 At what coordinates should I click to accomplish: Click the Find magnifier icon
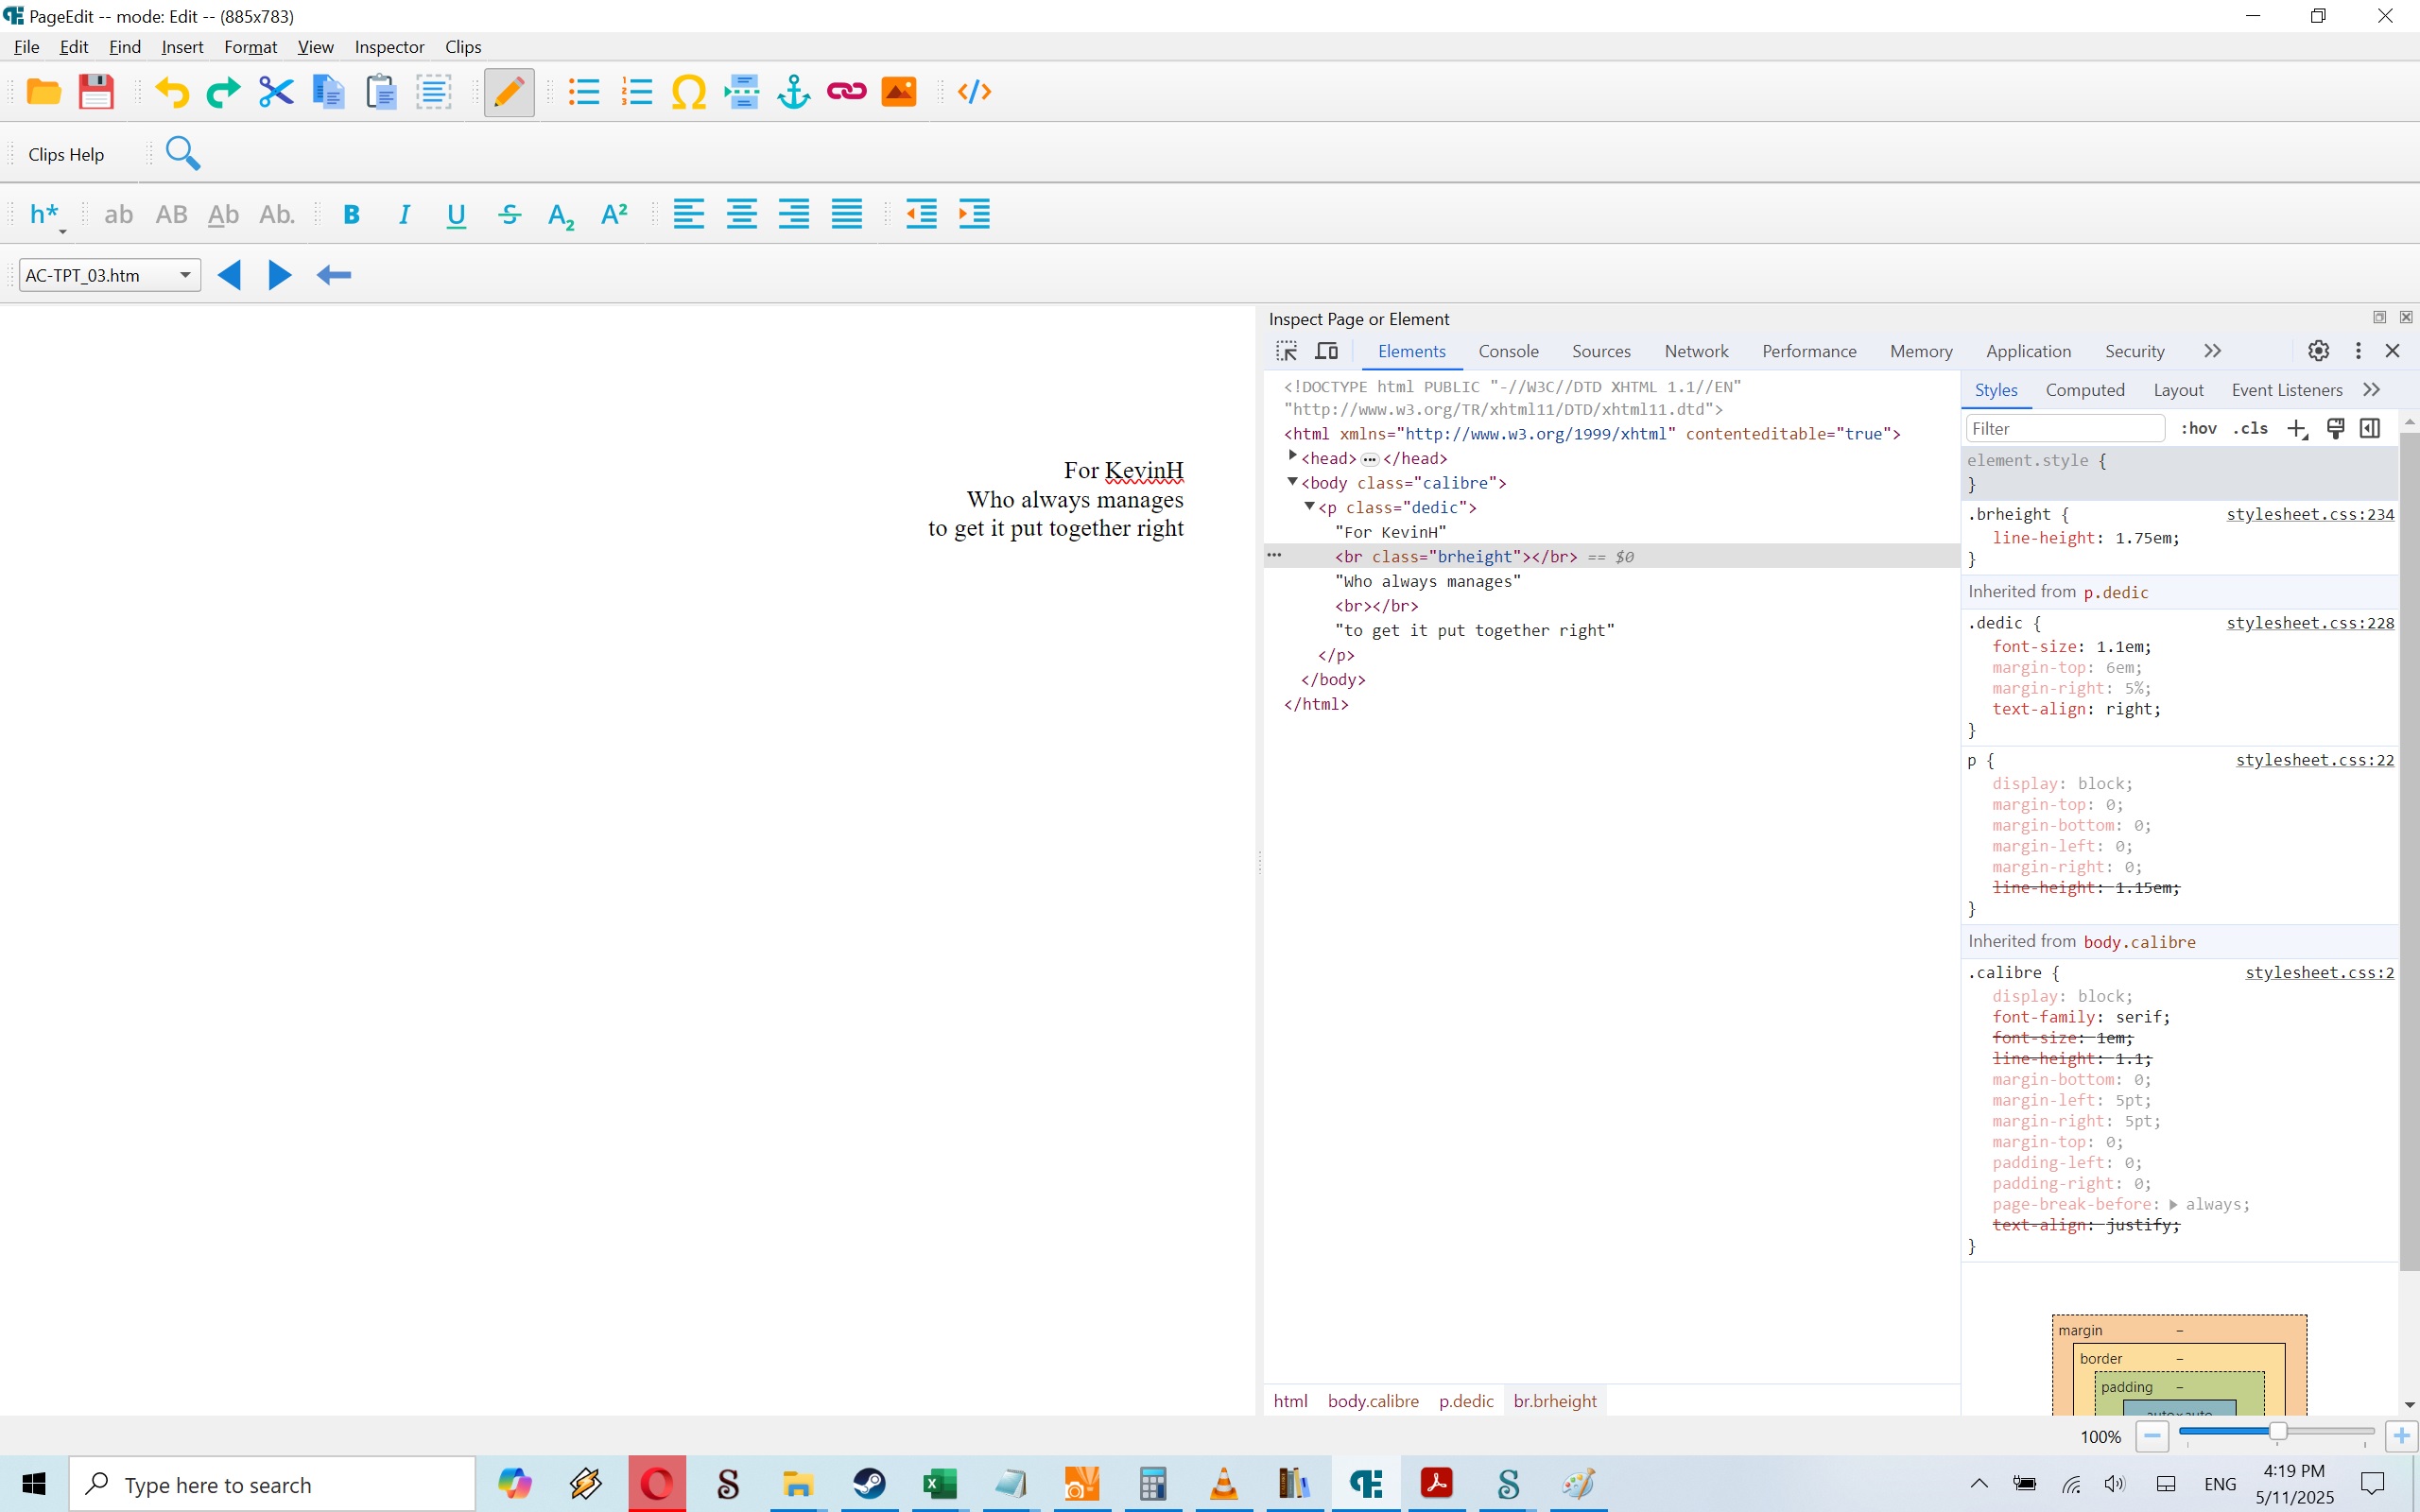coord(183,153)
